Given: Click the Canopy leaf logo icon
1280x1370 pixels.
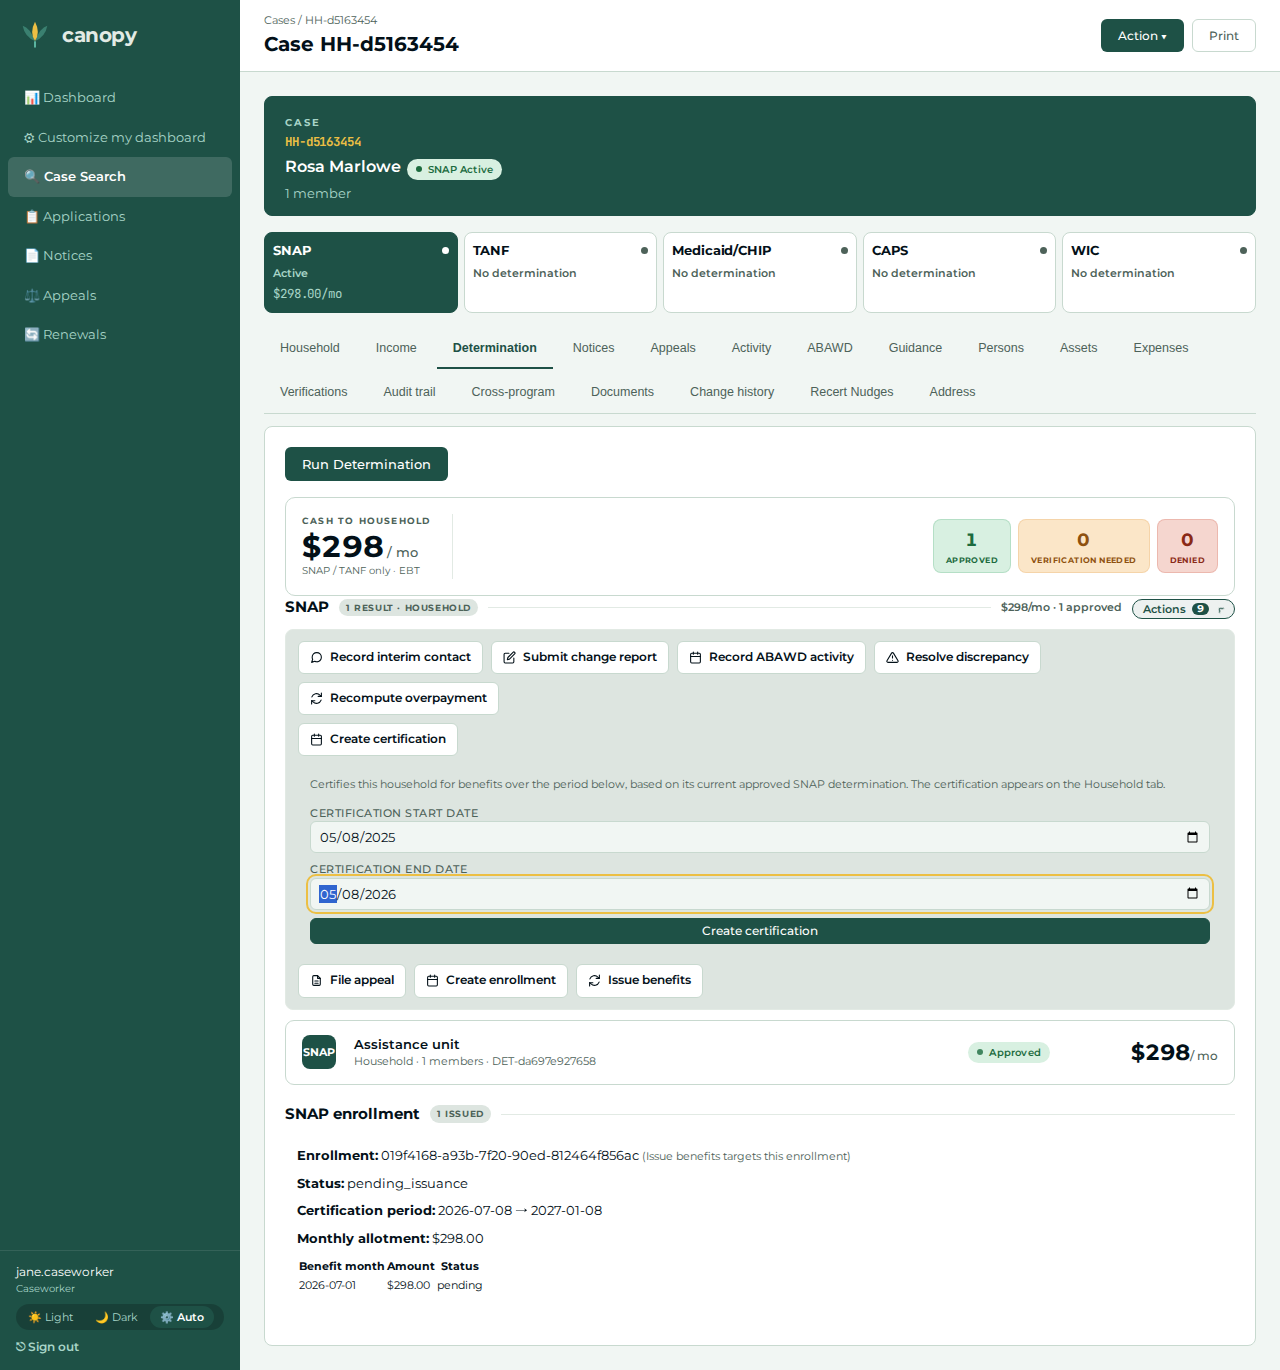Looking at the screenshot, I should tap(35, 35).
